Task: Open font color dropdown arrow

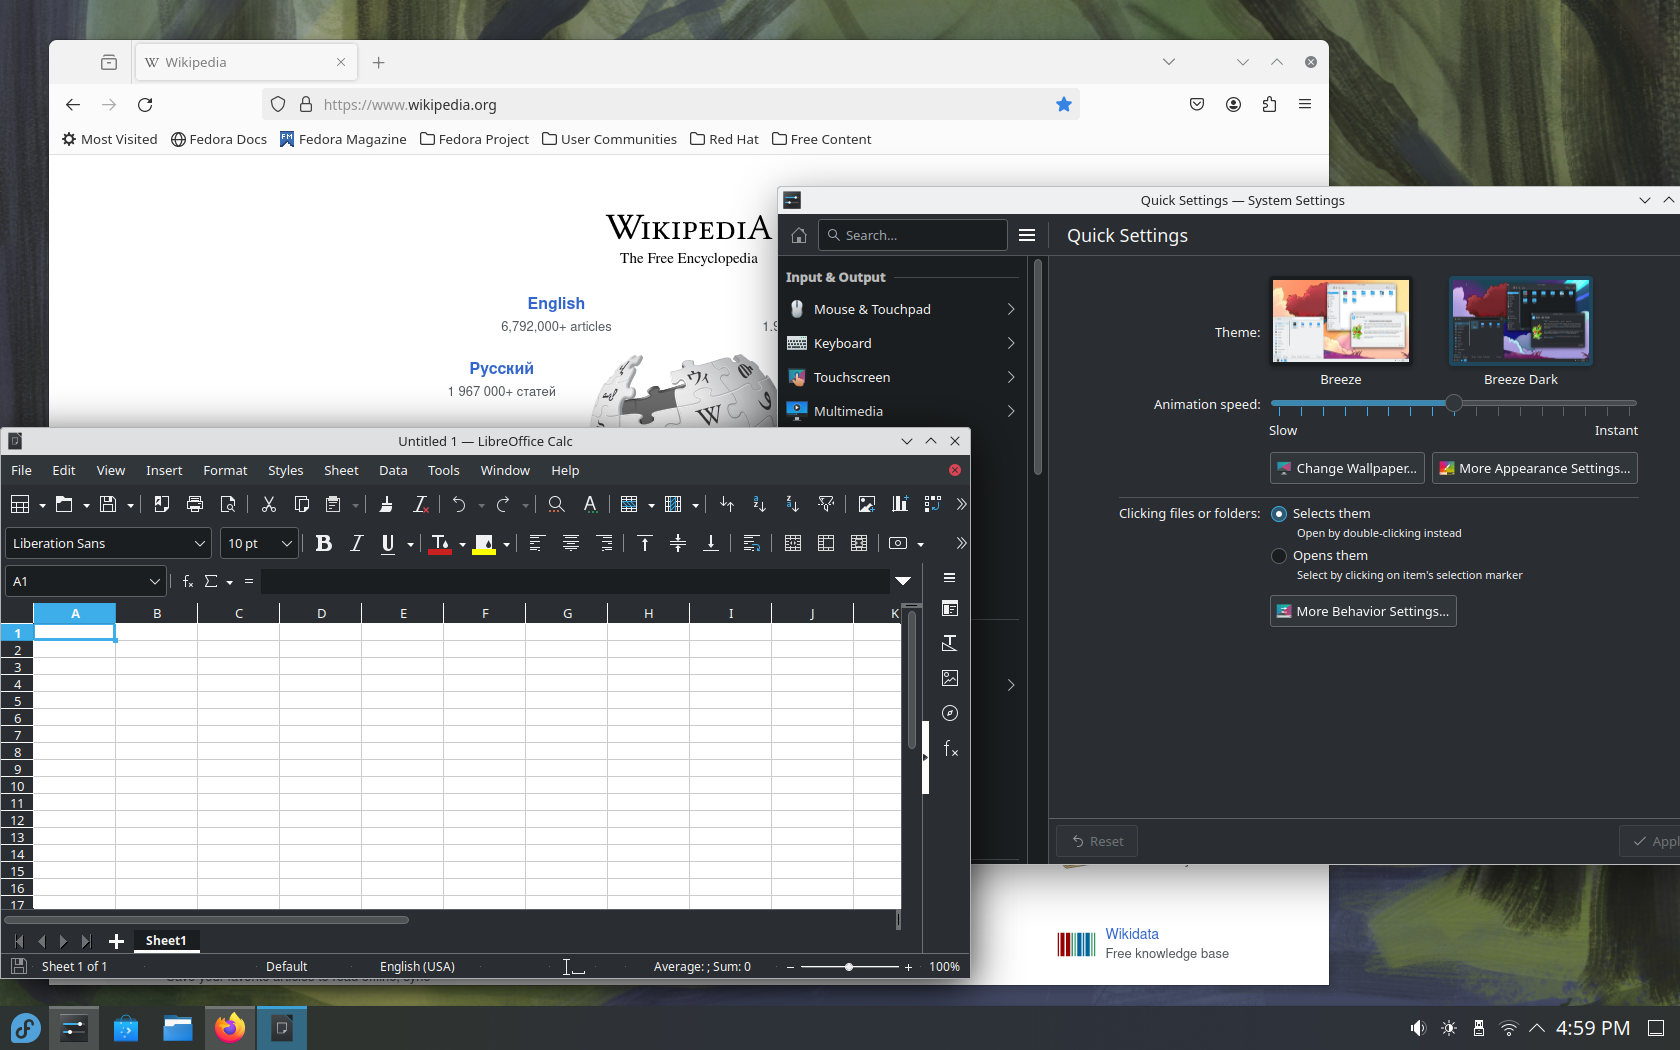Action: (x=462, y=544)
